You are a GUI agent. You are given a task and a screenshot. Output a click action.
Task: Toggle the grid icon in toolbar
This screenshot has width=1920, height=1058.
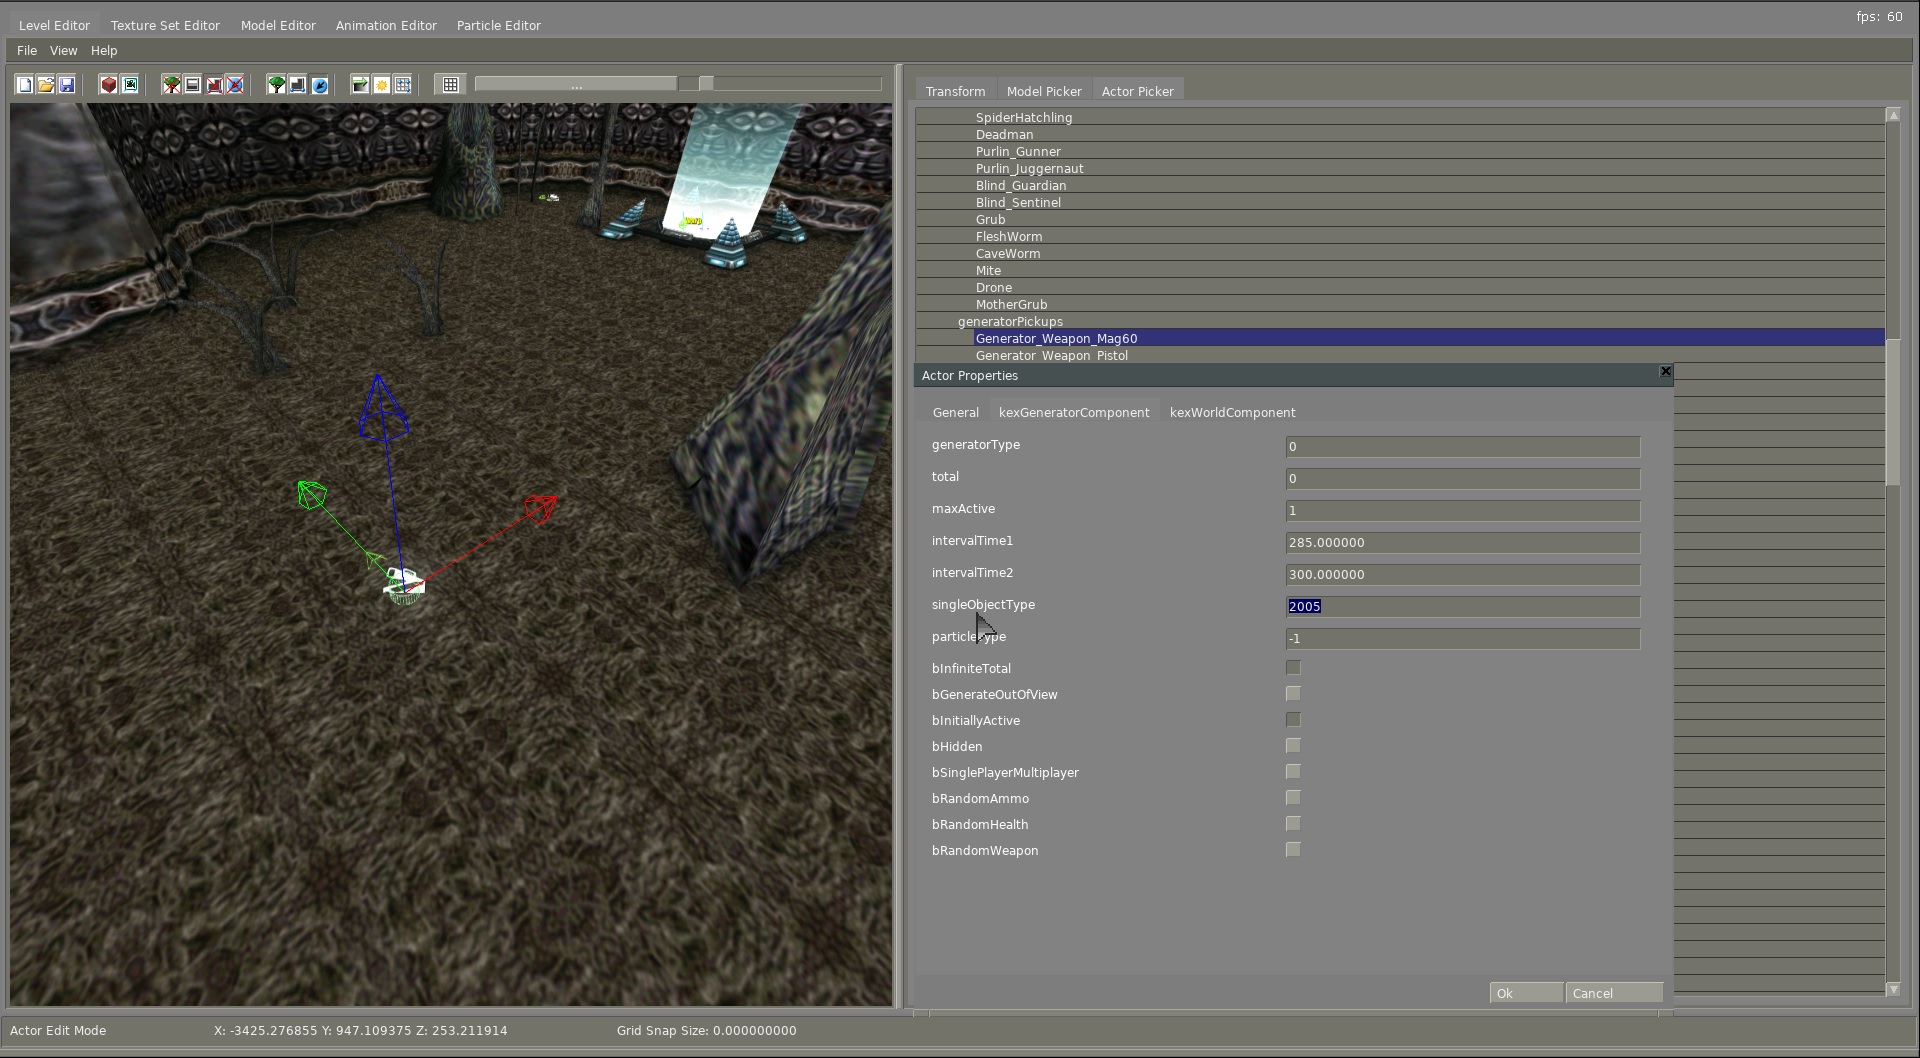(x=451, y=85)
